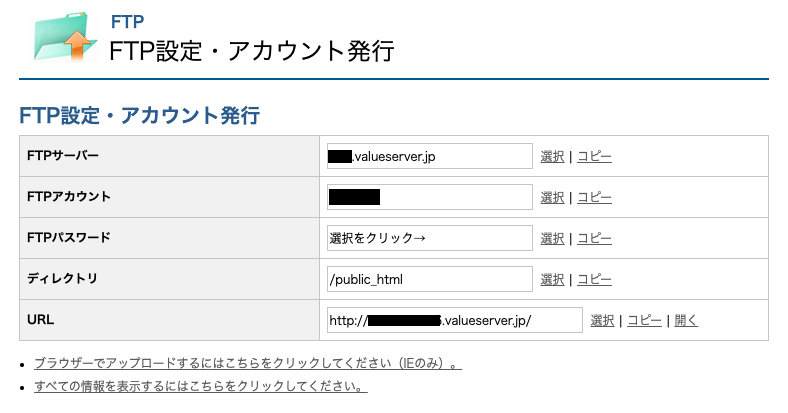Screen dimensions: 788x413
Task: Click the URL text input field
Action: [x=455, y=320]
